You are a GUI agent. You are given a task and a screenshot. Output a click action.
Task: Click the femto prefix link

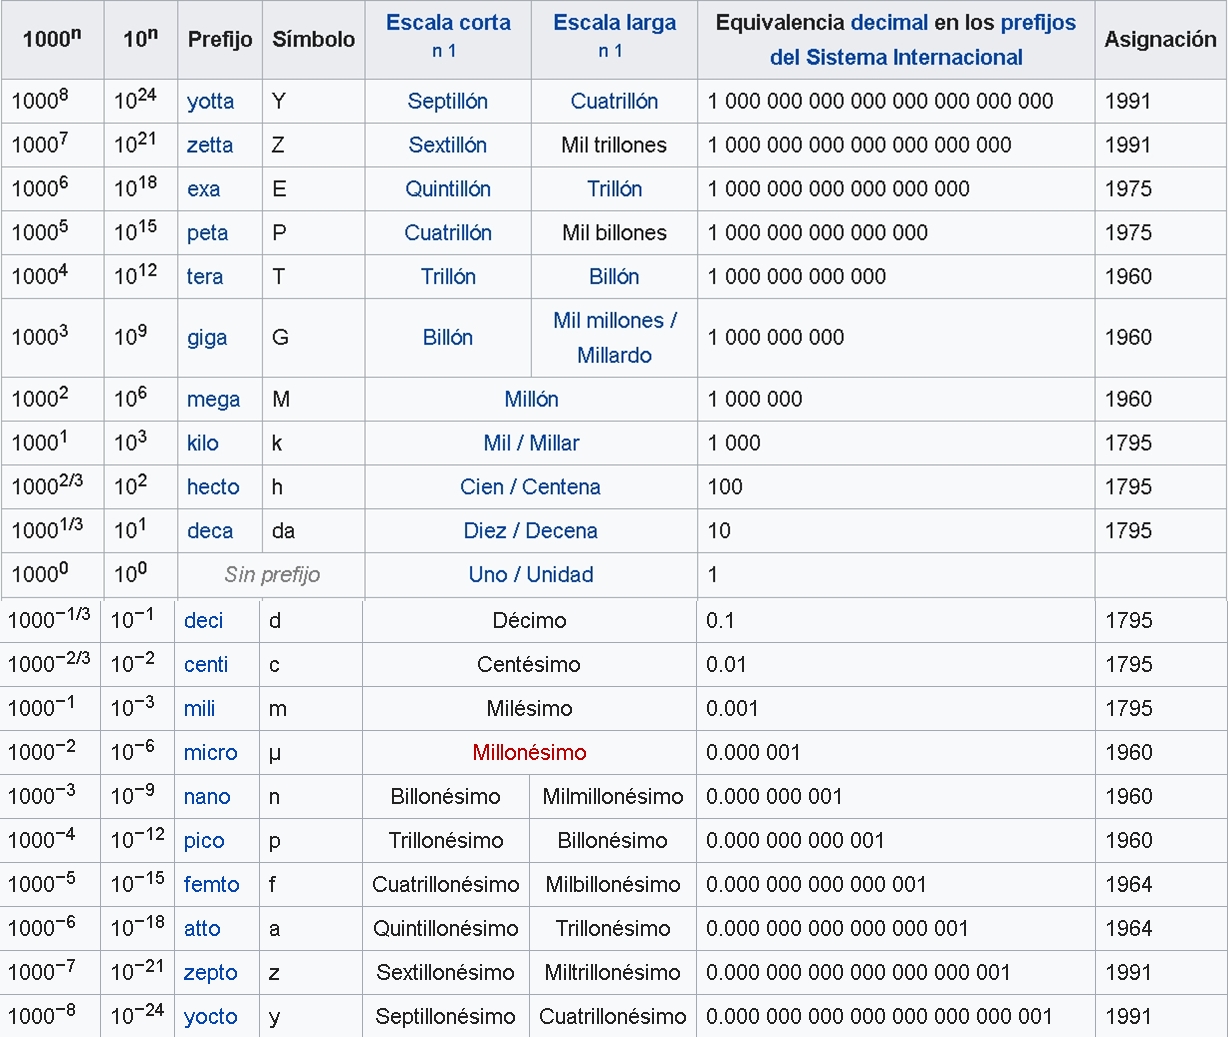[211, 884]
